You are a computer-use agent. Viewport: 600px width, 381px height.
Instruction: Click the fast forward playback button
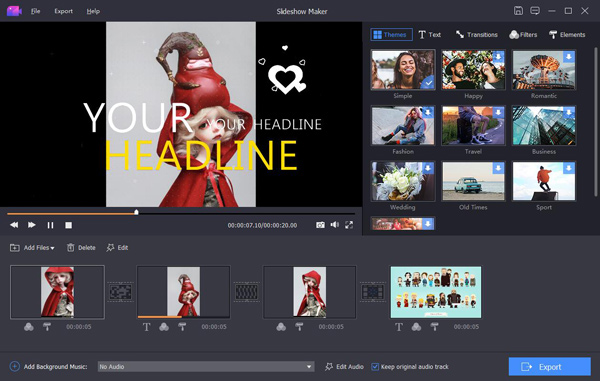click(x=32, y=225)
